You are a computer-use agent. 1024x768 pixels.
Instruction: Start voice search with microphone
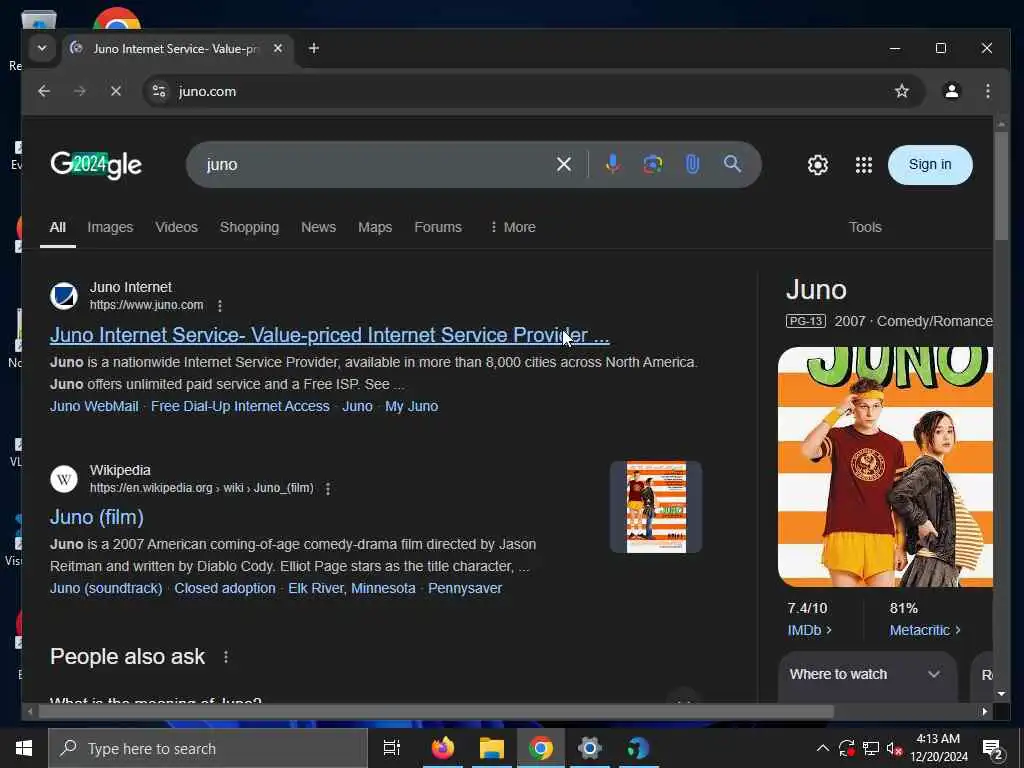tap(613, 164)
